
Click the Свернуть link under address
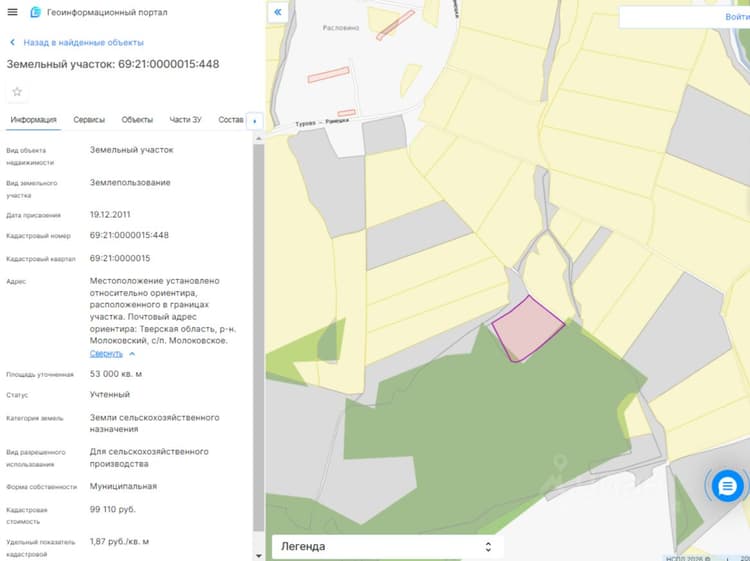106,354
